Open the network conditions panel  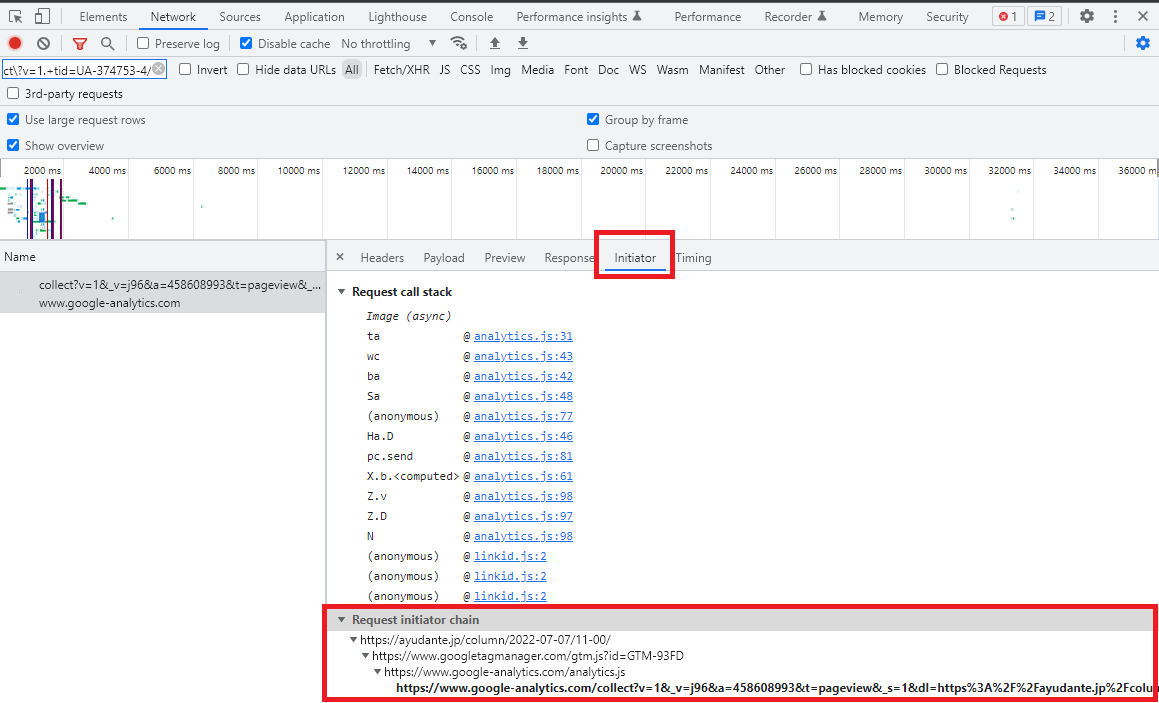(459, 43)
